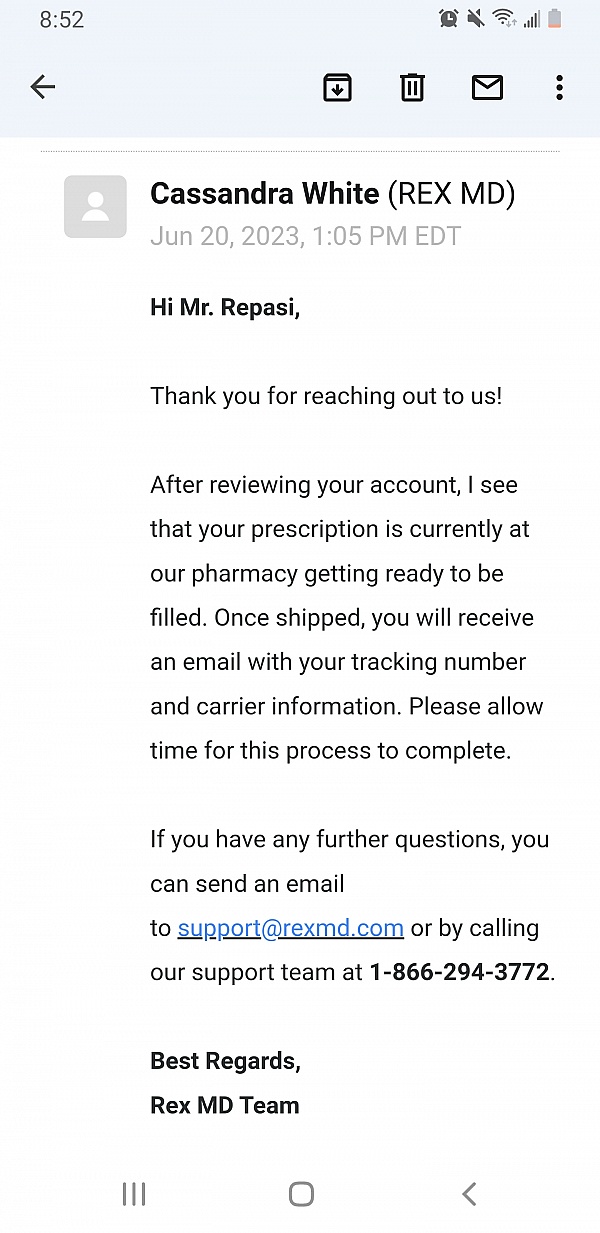Tap the muted sound status icon
Screen dimensions: 600x1233
coord(476,19)
